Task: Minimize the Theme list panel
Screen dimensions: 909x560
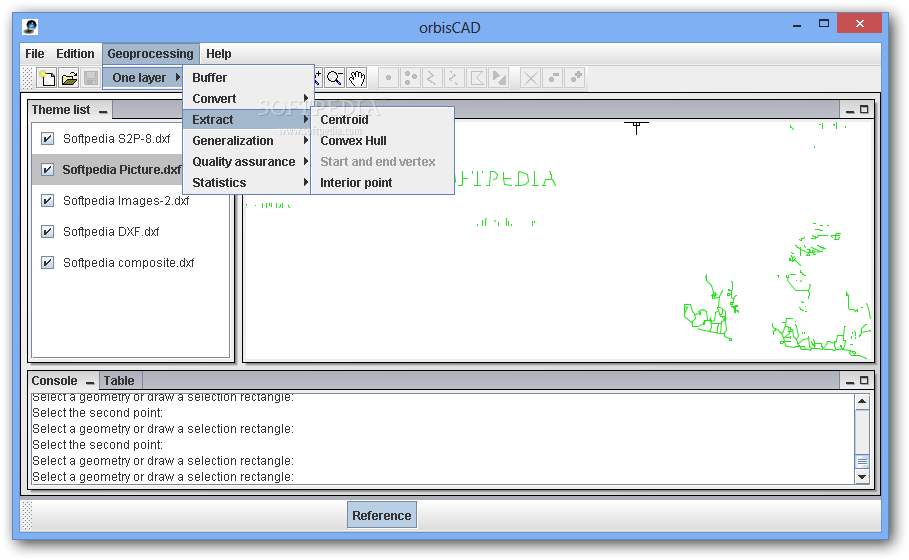Action: (103, 111)
